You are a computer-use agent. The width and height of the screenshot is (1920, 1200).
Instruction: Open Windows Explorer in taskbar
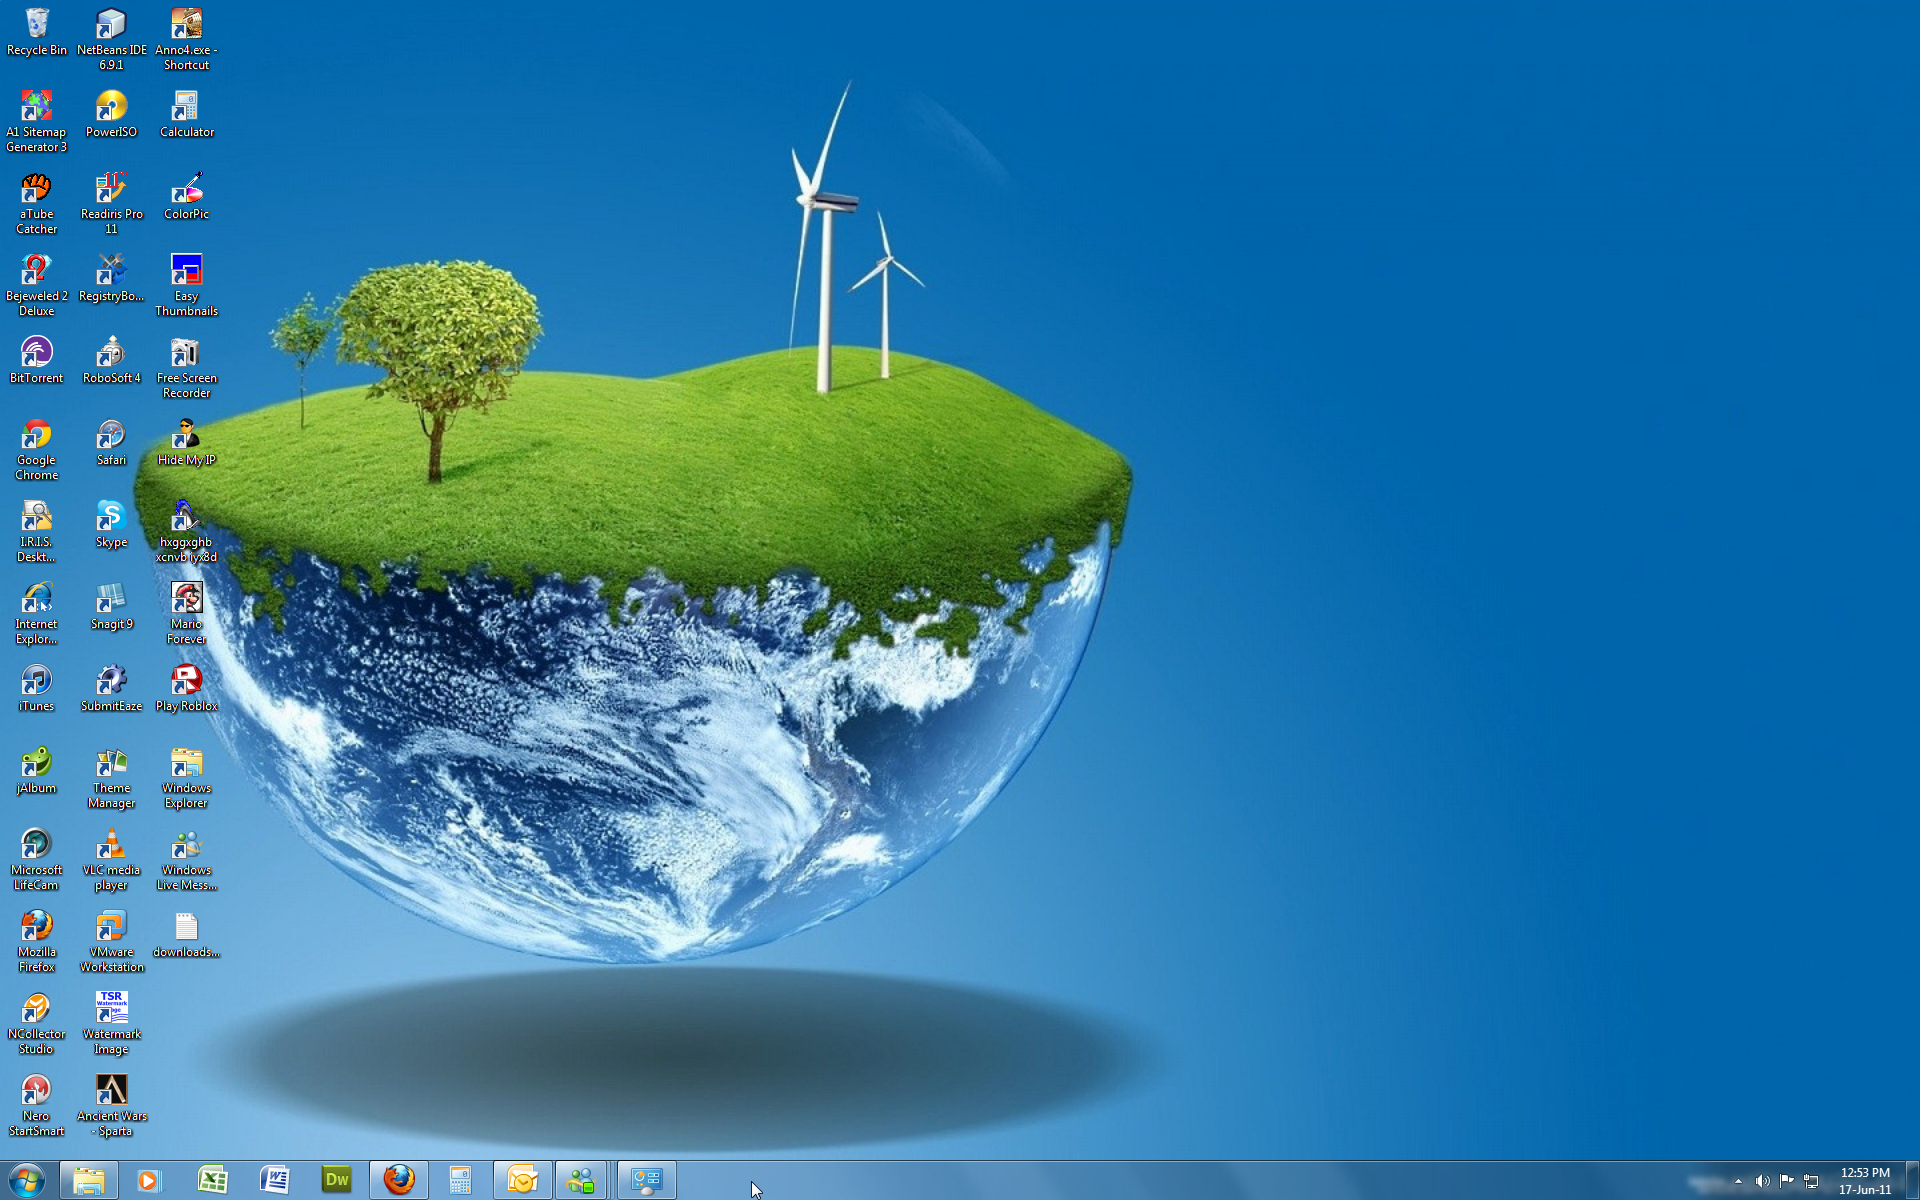click(x=88, y=1178)
